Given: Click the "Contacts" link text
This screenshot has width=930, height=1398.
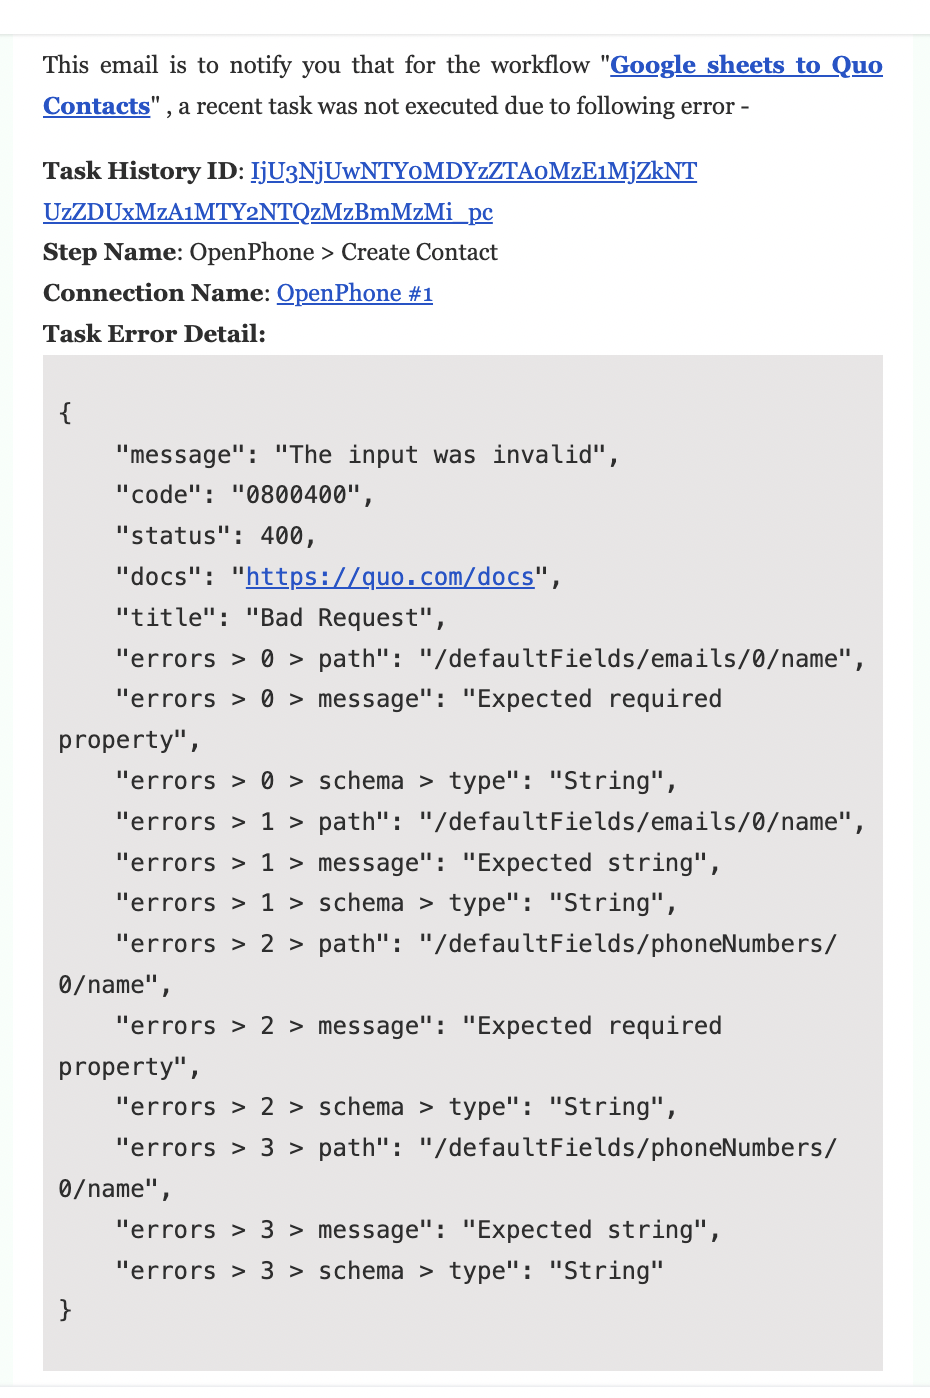Looking at the screenshot, I should (x=96, y=106).
